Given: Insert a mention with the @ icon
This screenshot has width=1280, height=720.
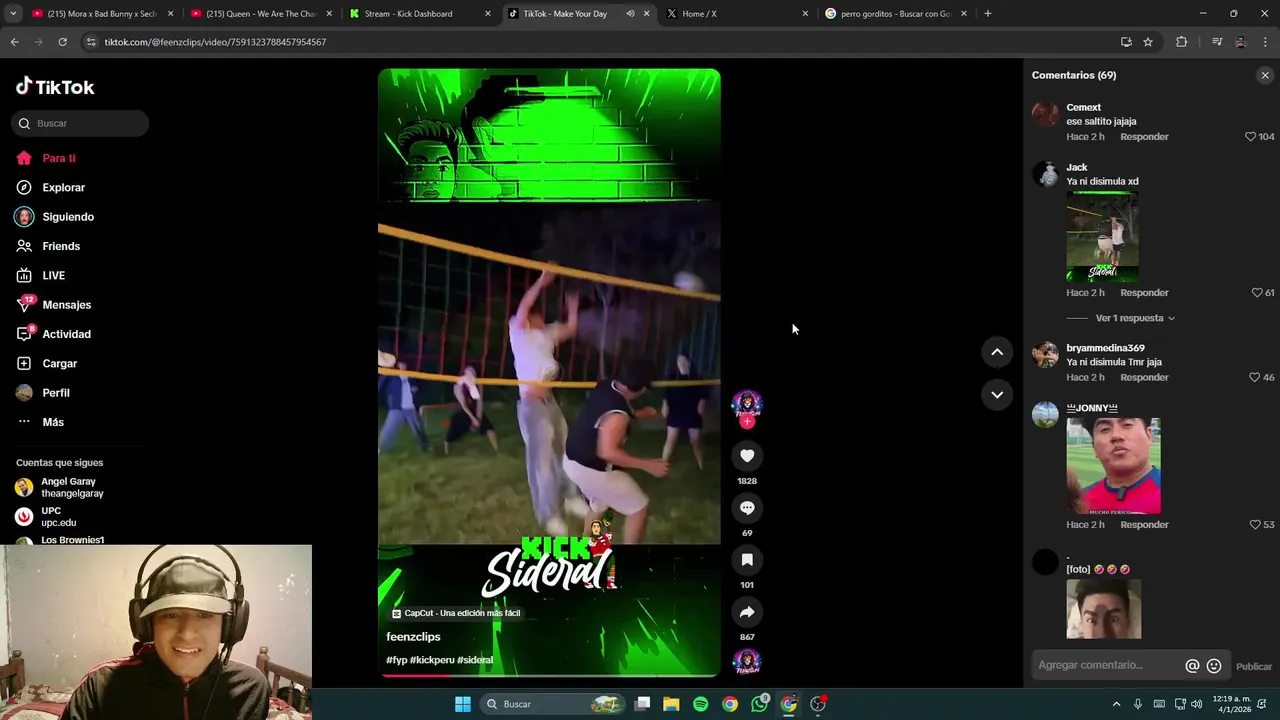Looking at the screenshot, I should tap(1192, 666).
